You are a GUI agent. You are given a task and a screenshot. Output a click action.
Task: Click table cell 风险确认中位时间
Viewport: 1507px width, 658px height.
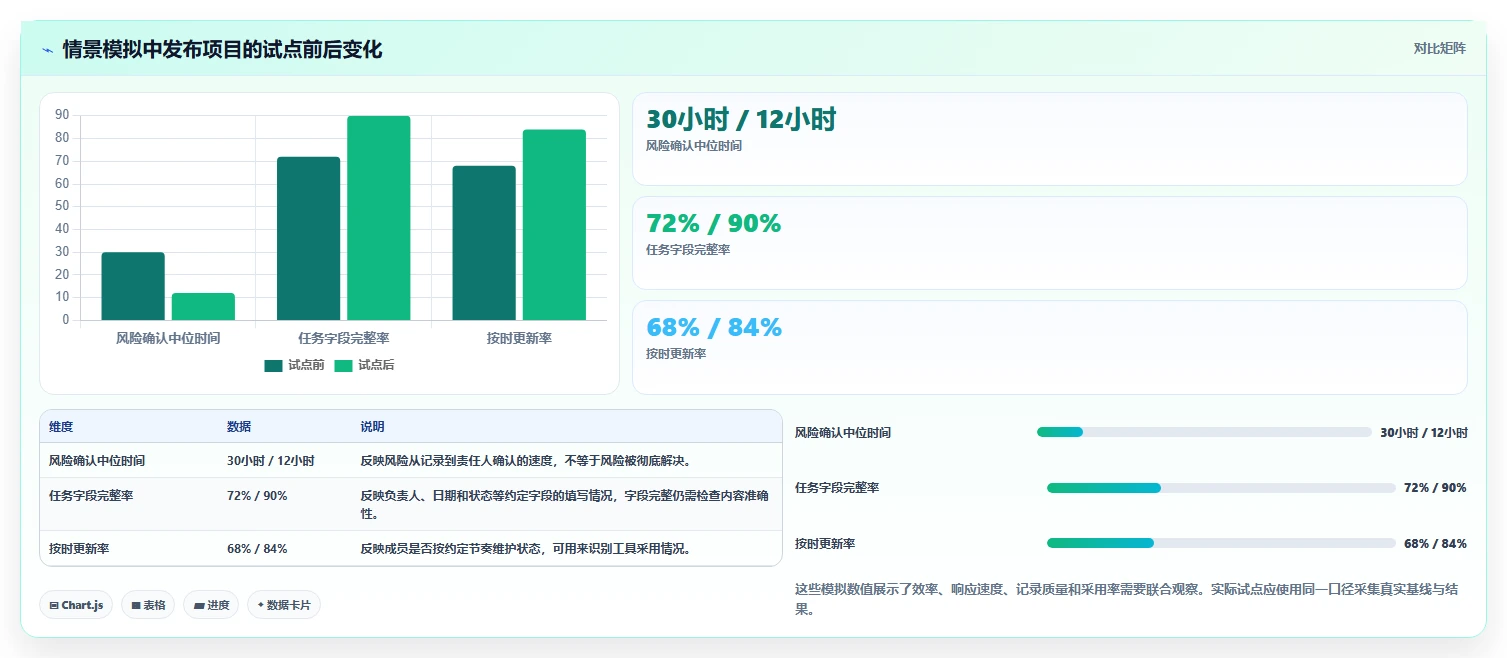click(97, 461)
